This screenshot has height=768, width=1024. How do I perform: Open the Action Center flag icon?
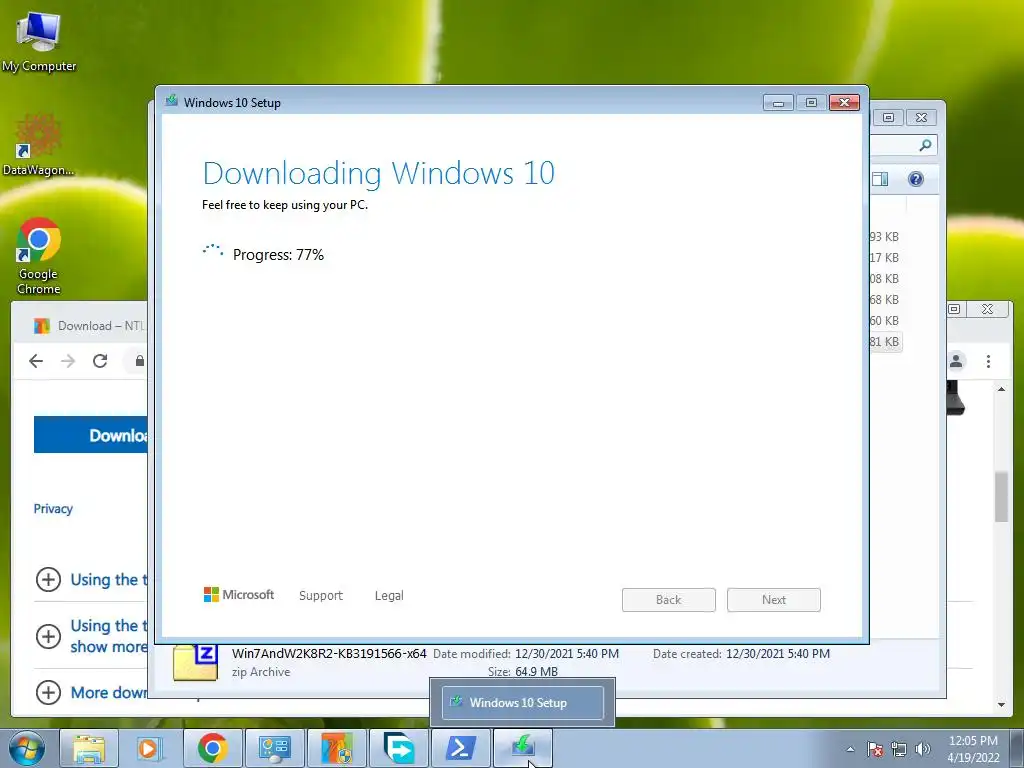coord(875,749)
